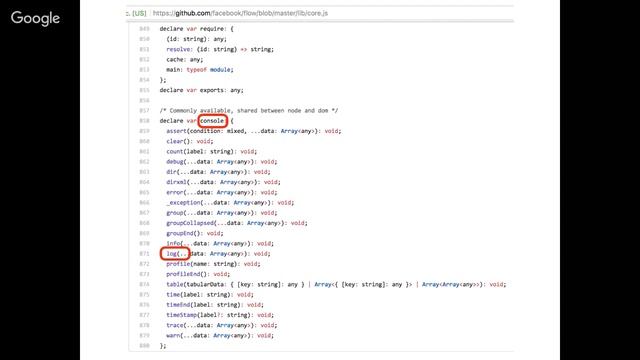This screenshot has height=360, width=640.
Task: Click the 'timeEnd(label: string): void;' line
Action: (215, 304)
